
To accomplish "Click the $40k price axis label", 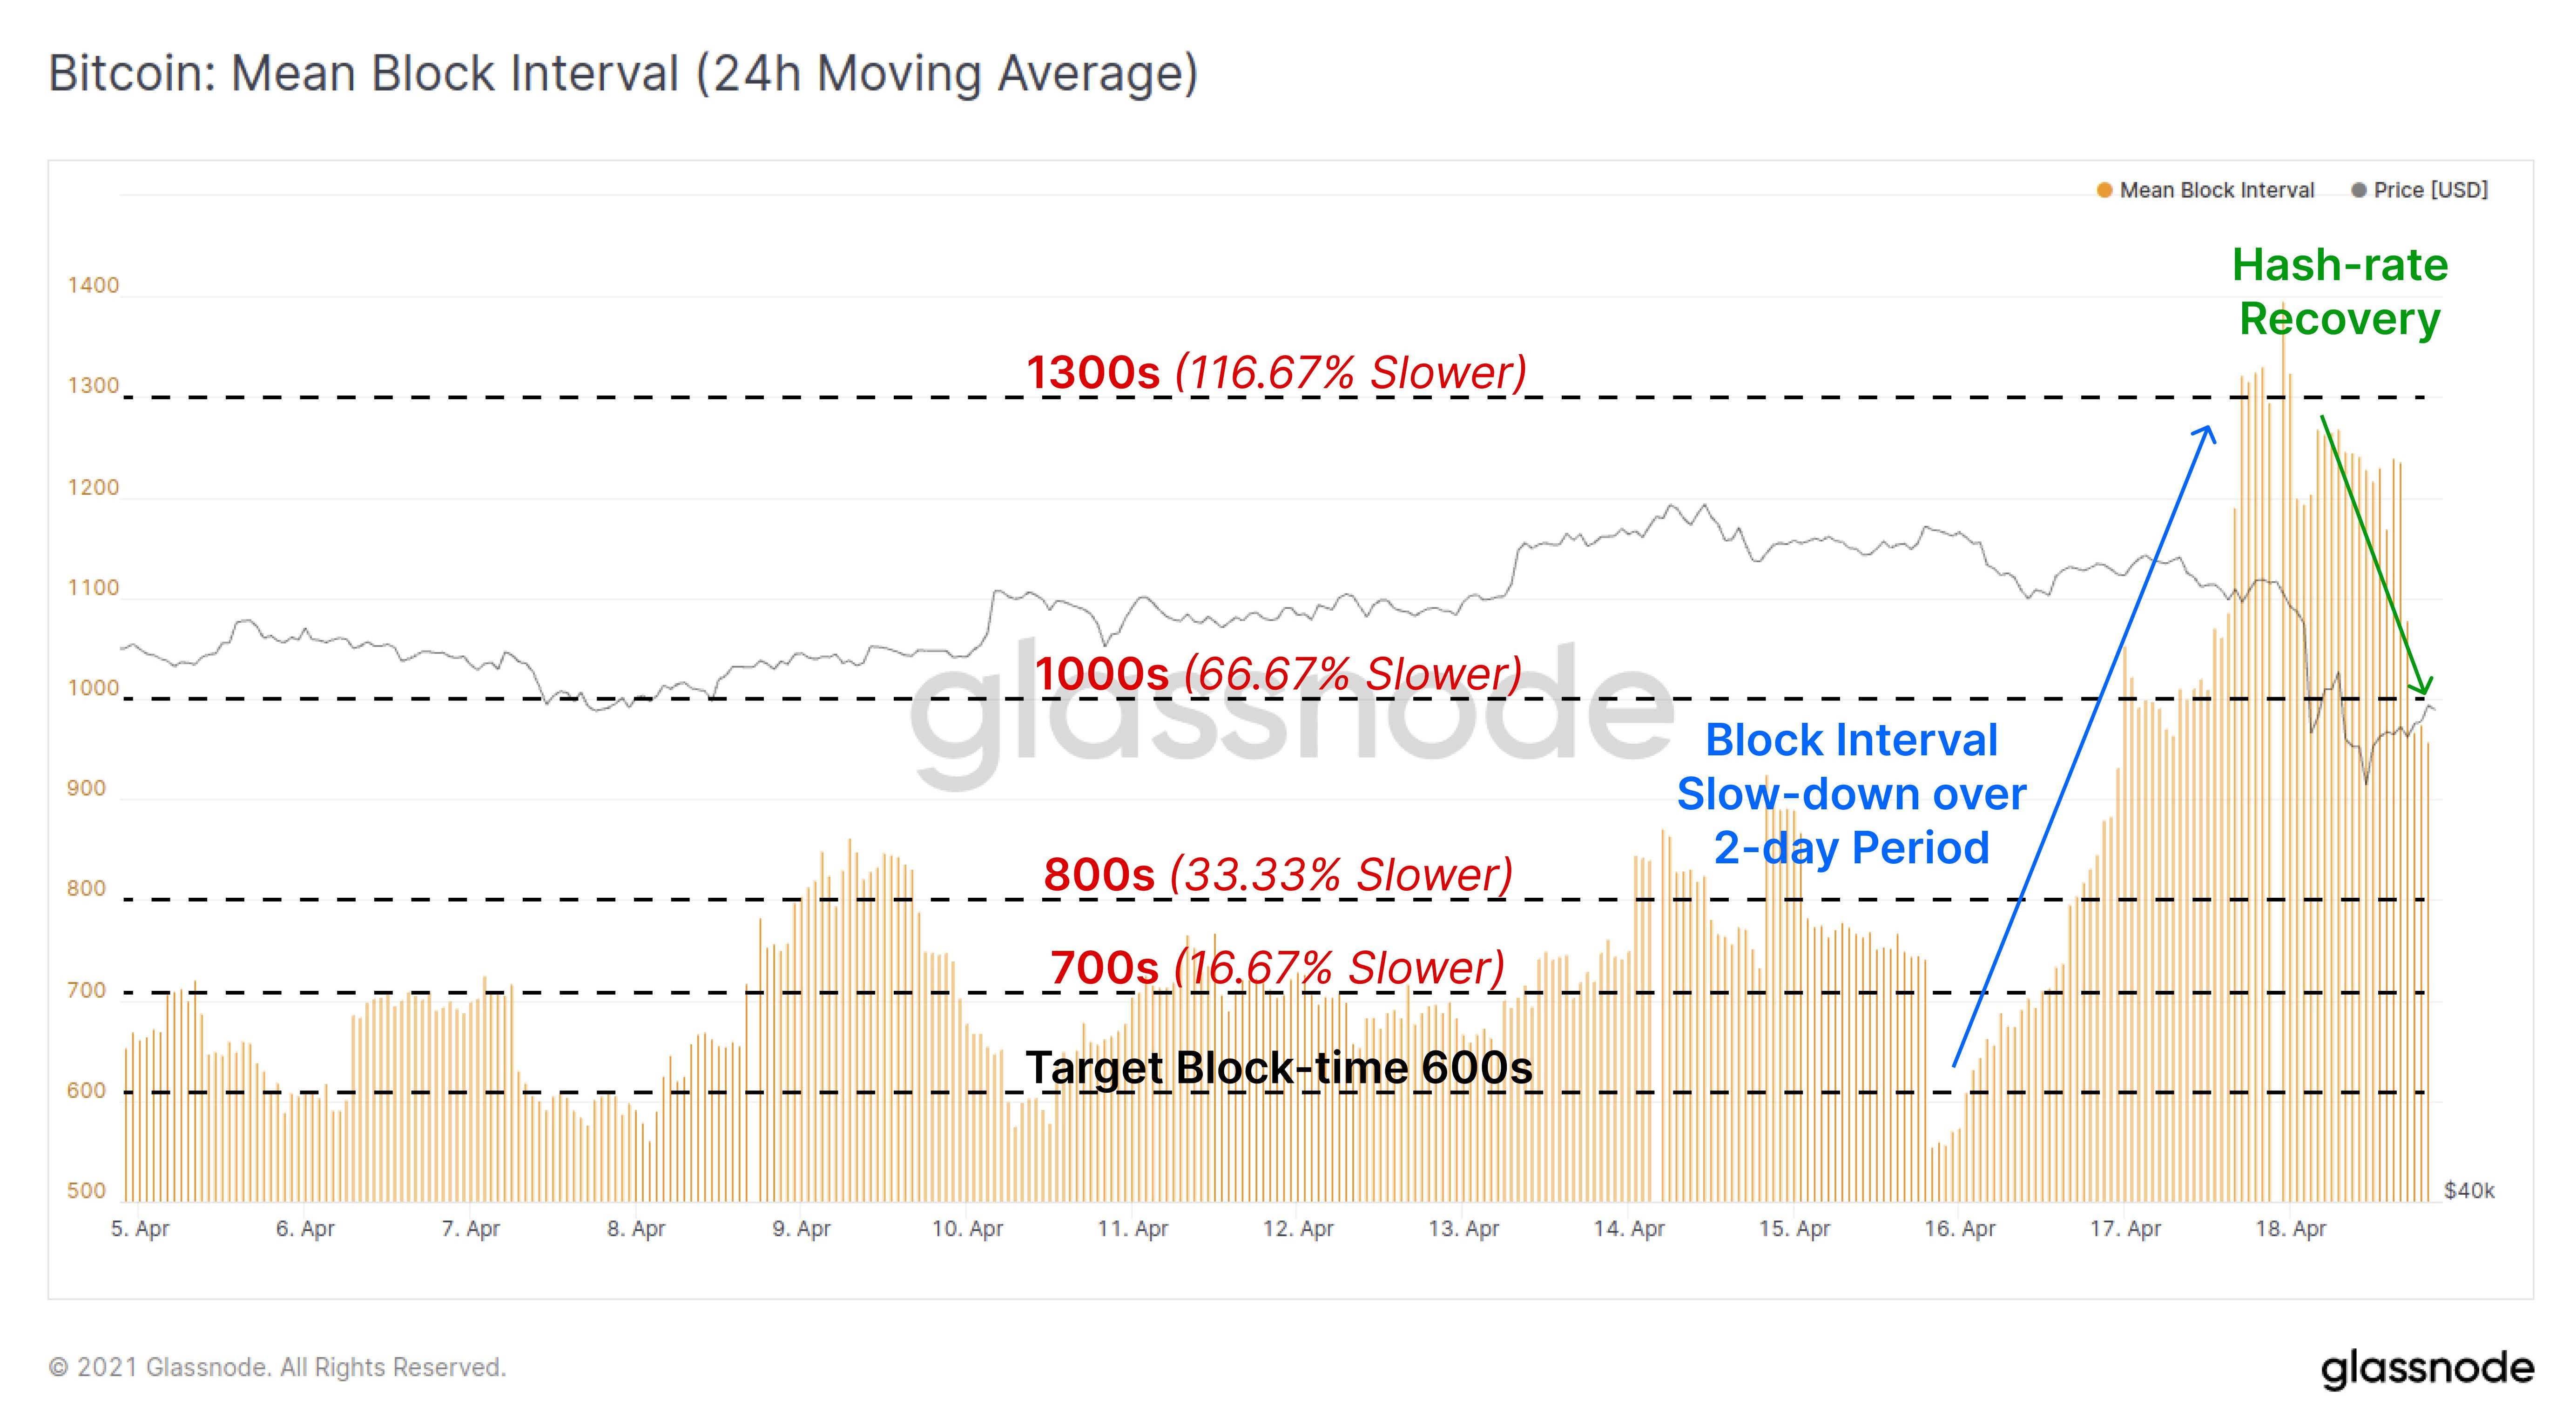I will (x=2469, y=1191).
